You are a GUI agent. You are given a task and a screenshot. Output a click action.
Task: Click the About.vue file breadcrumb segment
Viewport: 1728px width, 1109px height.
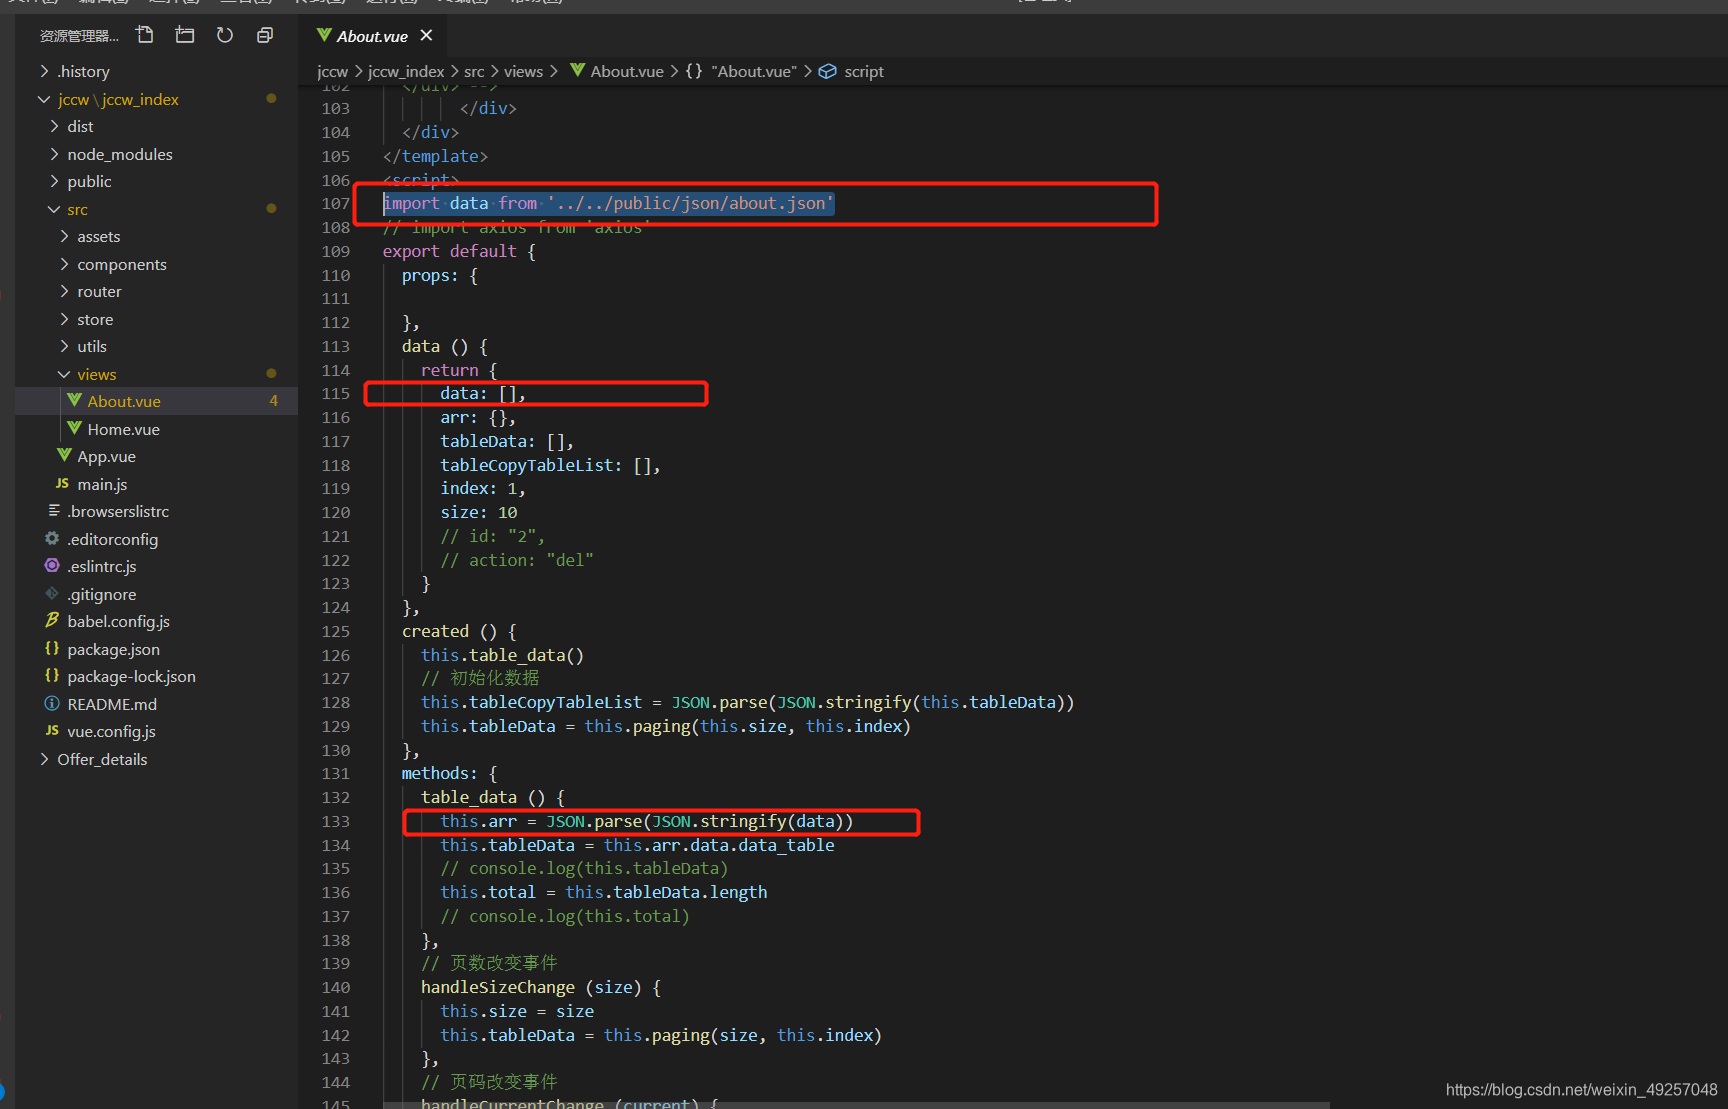627,71
